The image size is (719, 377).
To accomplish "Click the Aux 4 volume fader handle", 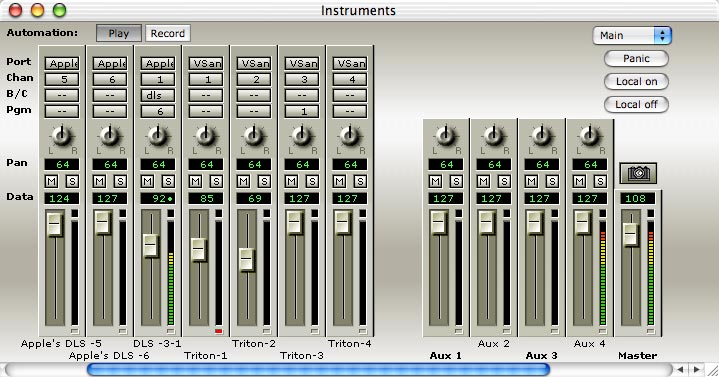I will click(583, 223).
